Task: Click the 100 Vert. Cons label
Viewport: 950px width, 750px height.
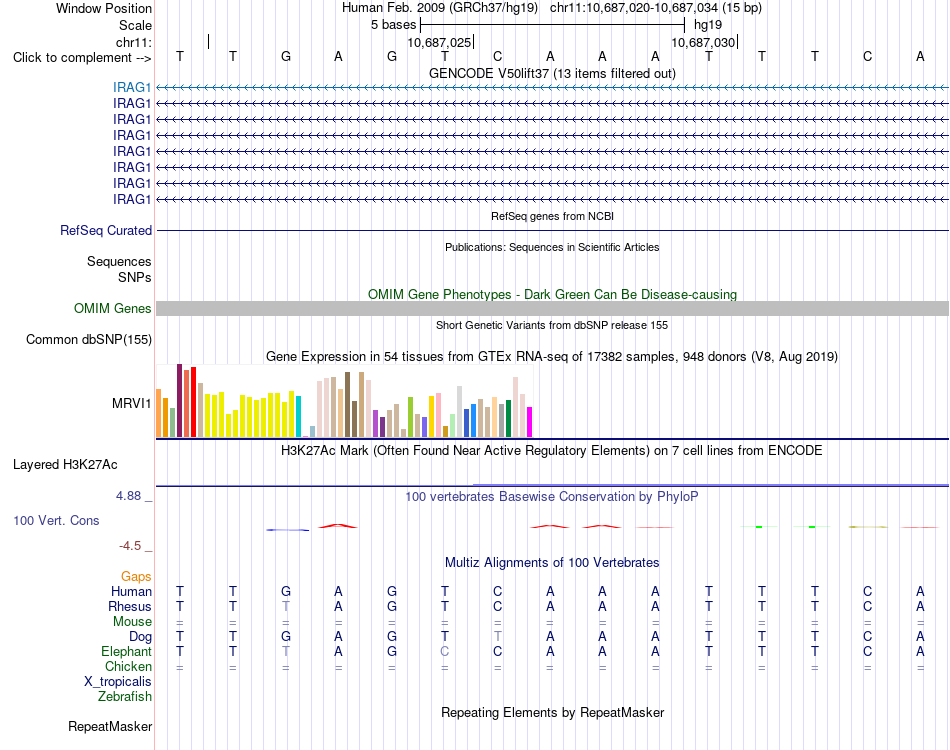Action: coord(56,520)
